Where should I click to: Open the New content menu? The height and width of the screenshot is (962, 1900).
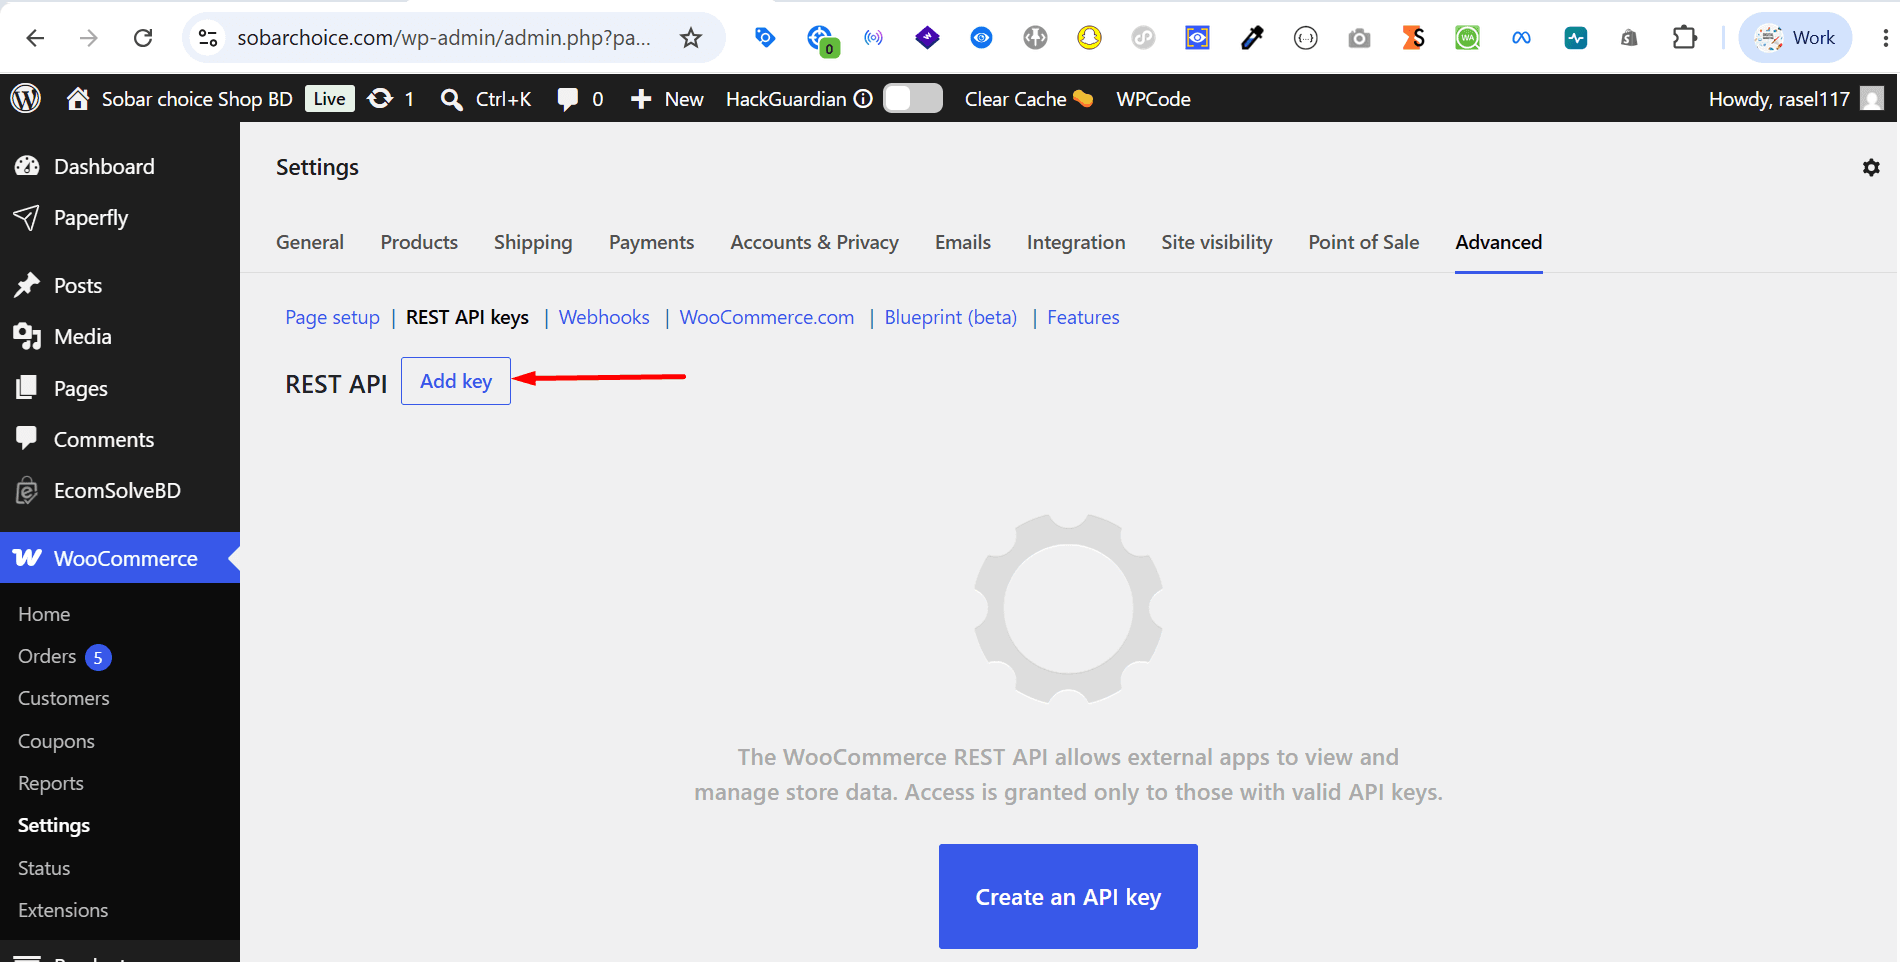667,99
